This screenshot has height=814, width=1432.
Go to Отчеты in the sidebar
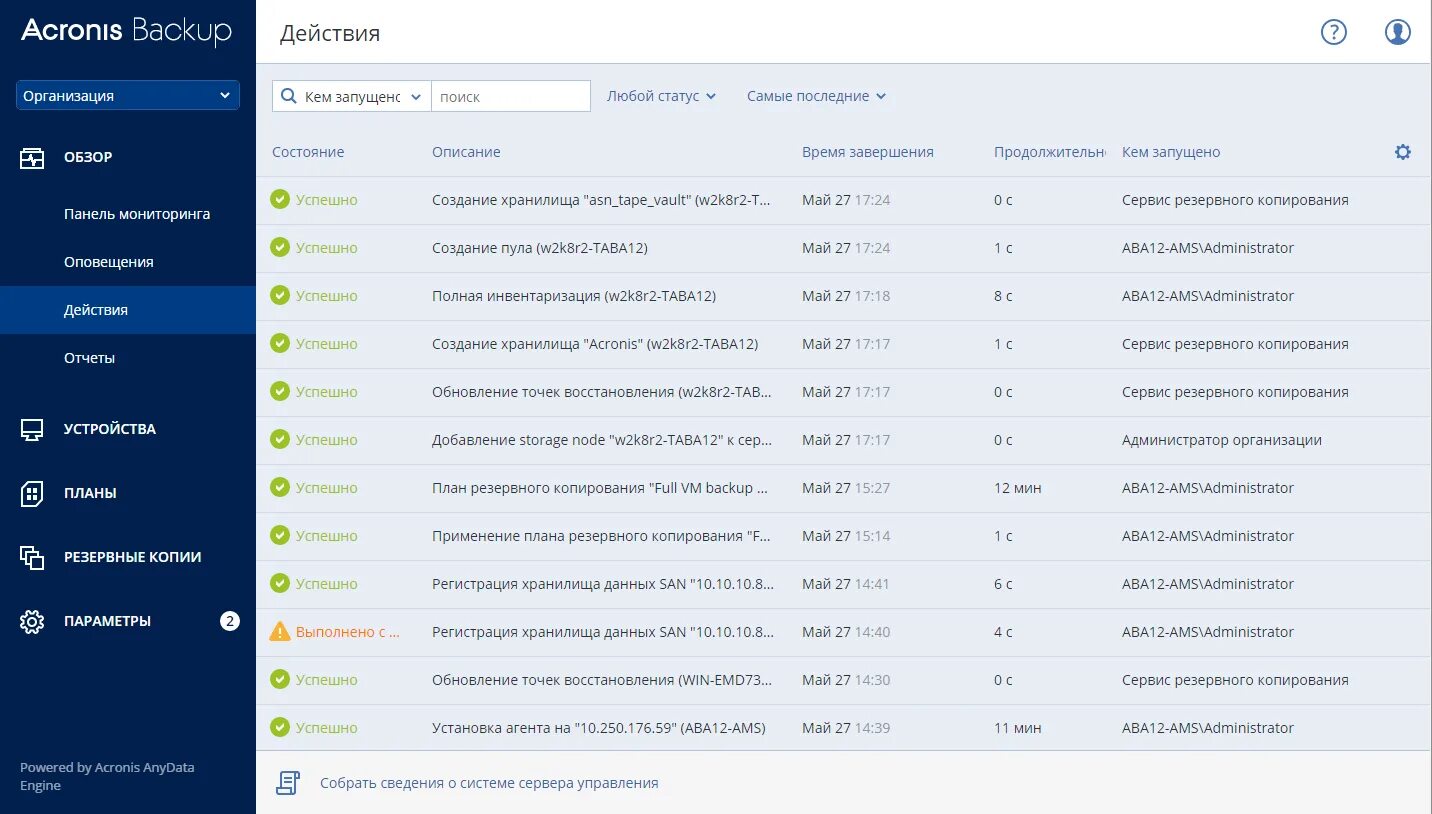coord(90,358)
